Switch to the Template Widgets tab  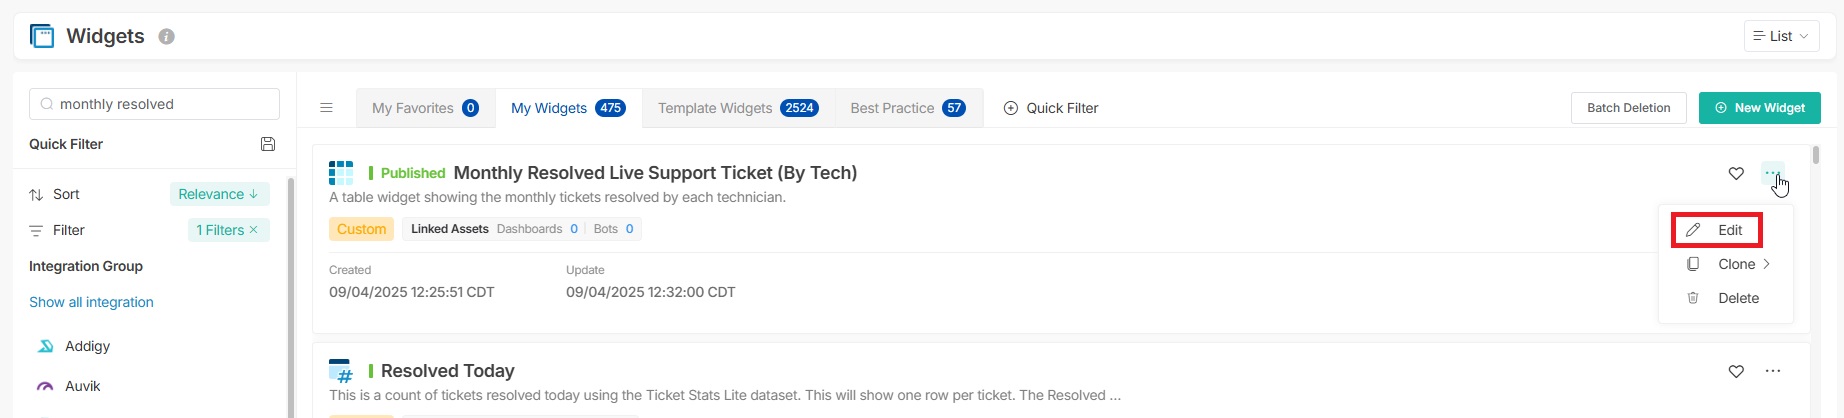(738, 108)
